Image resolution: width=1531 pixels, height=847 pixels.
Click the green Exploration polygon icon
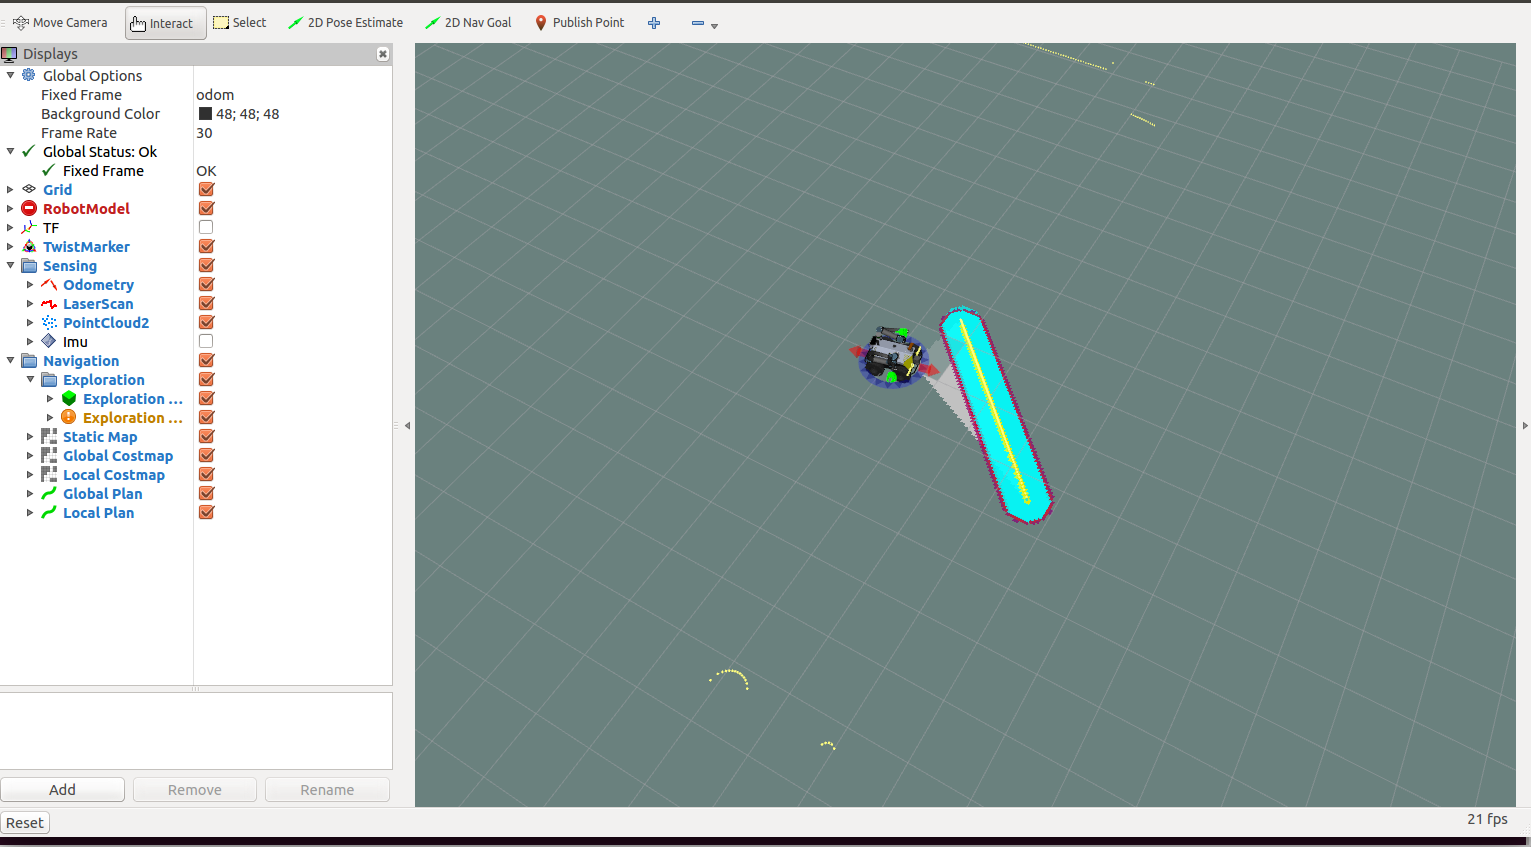tap(69, 398)
